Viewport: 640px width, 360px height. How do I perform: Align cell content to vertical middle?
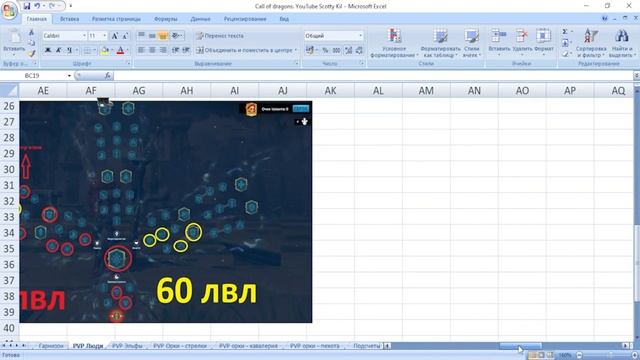click(152, 36)
